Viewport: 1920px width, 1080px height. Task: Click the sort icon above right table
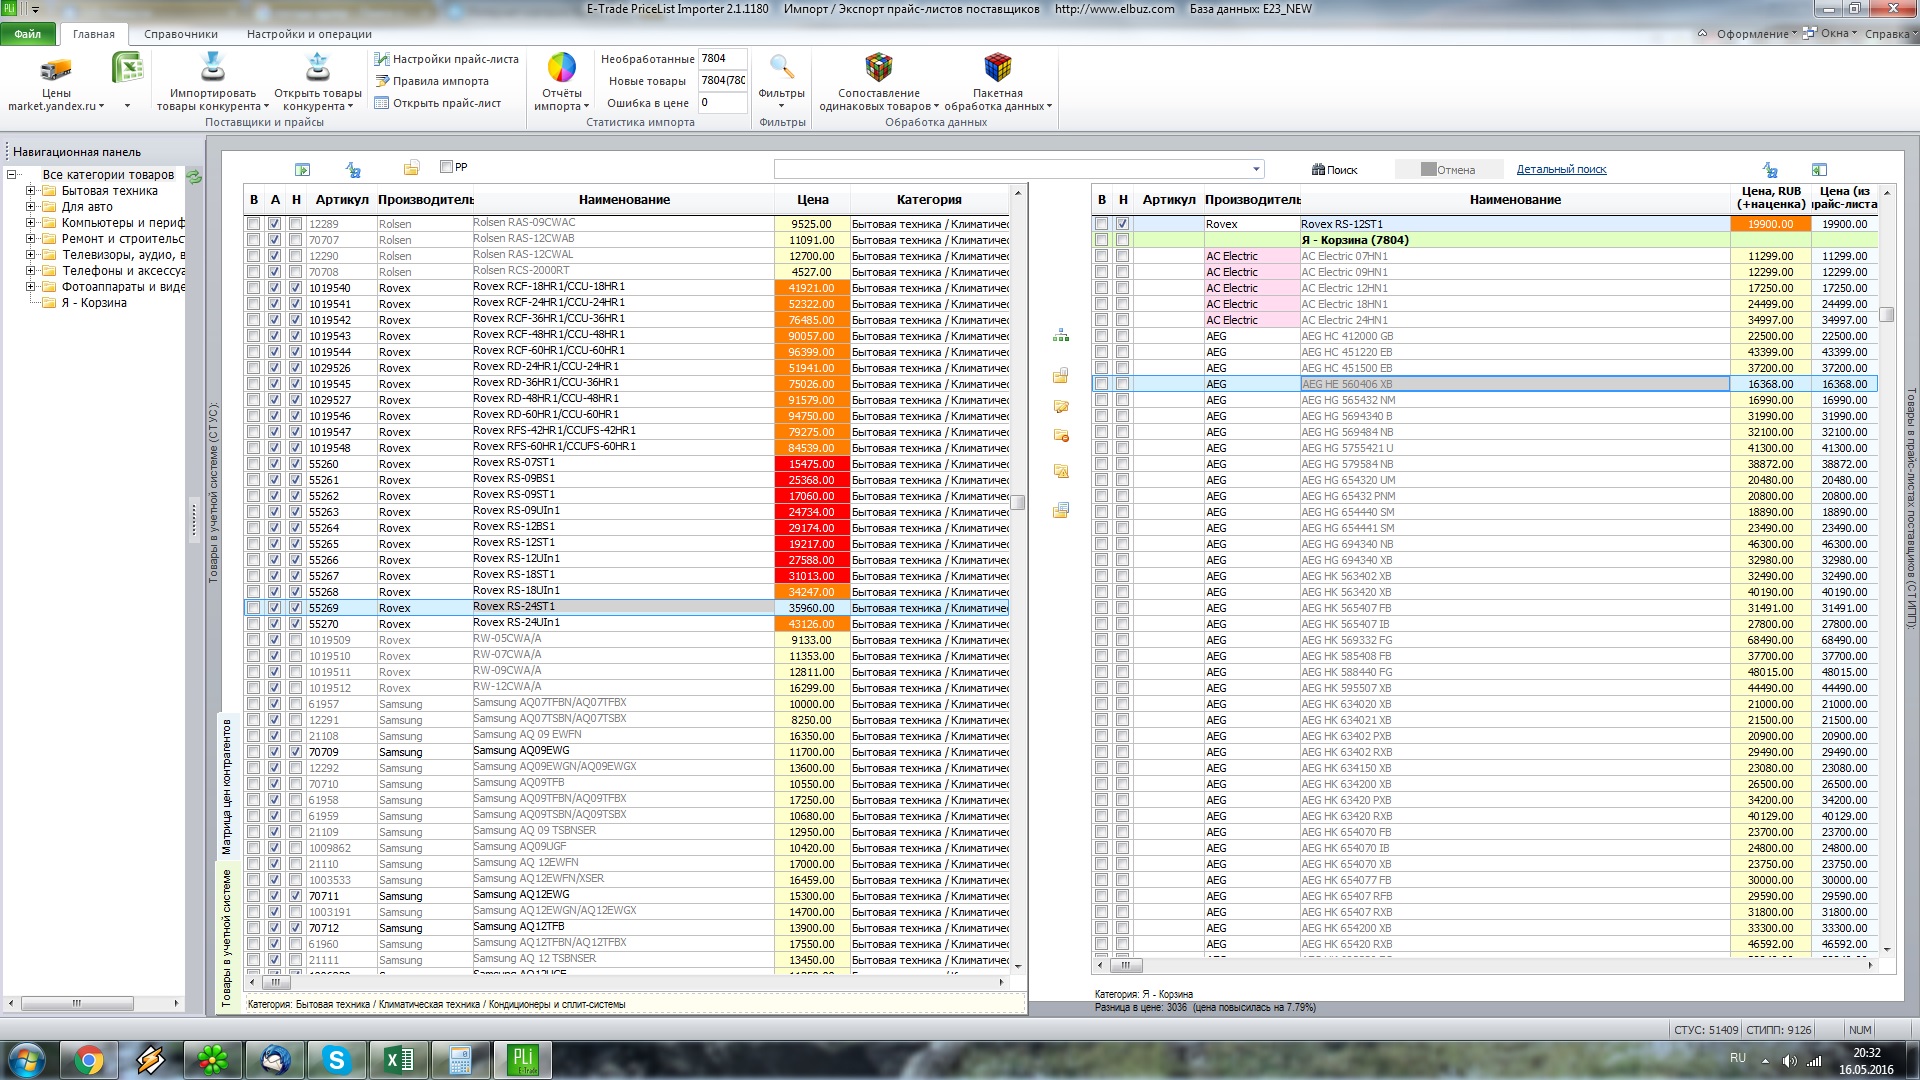click(x=1770, y=170)
